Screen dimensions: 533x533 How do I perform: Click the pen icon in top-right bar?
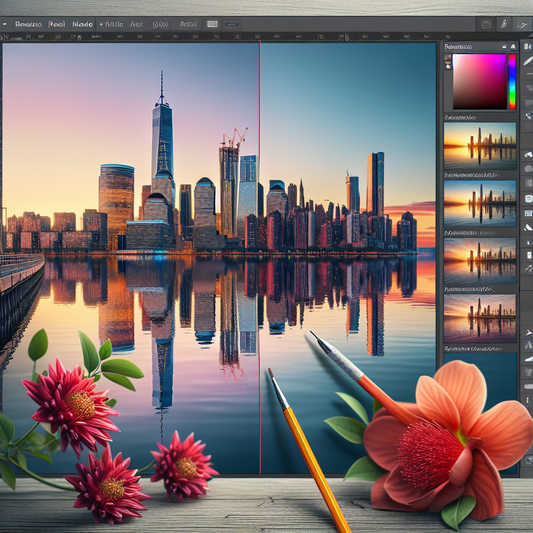[504, 24]
